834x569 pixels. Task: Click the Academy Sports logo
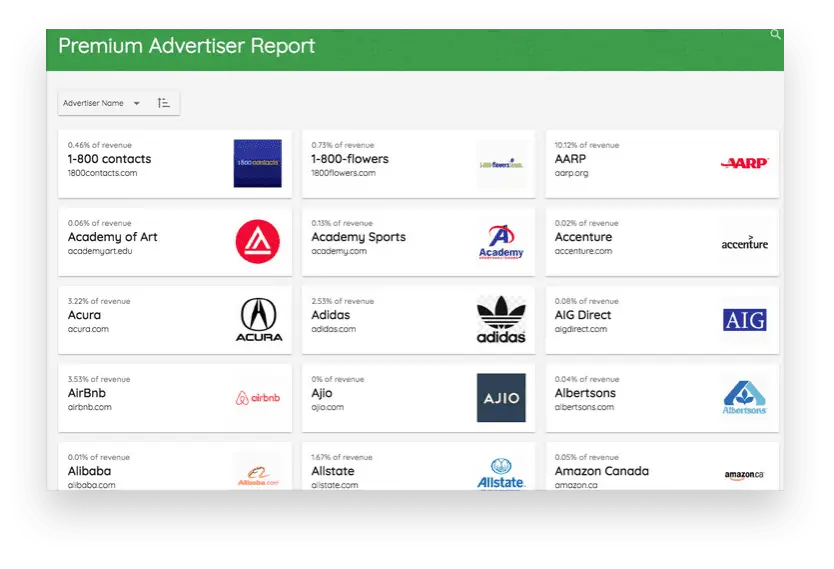(x=501, y=242)
